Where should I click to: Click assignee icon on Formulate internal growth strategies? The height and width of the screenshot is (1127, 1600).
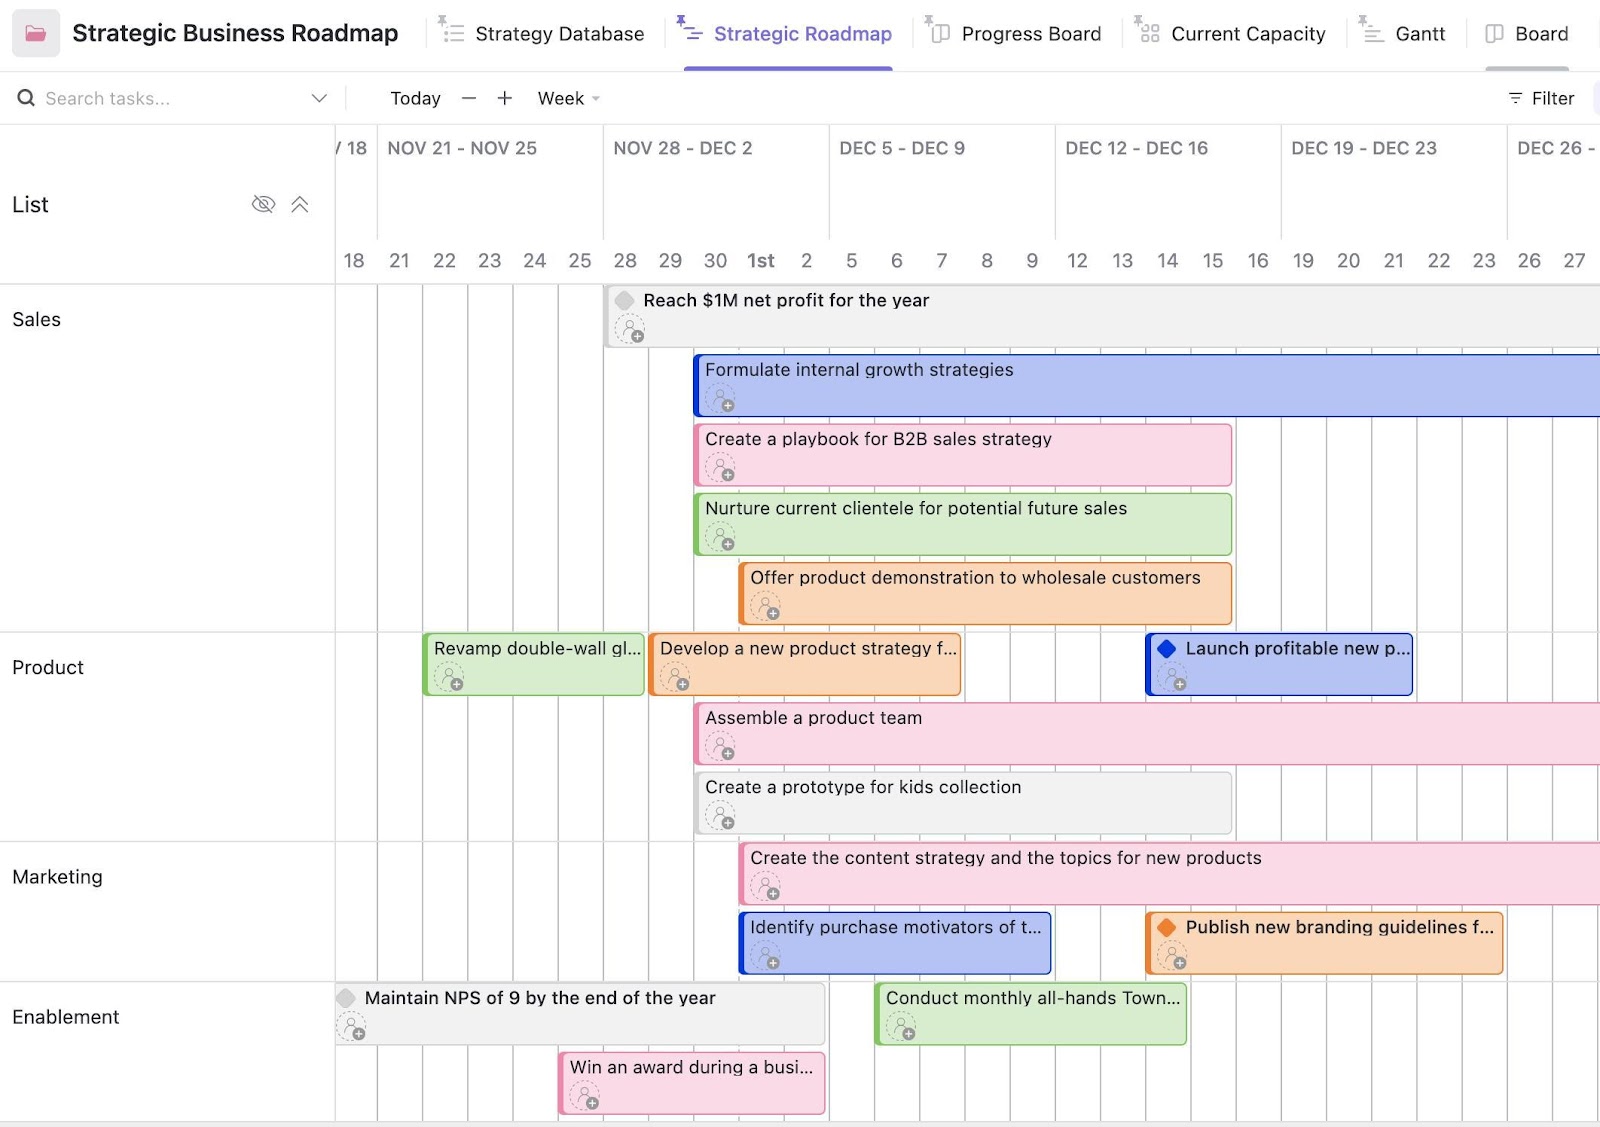coord(720,399)
